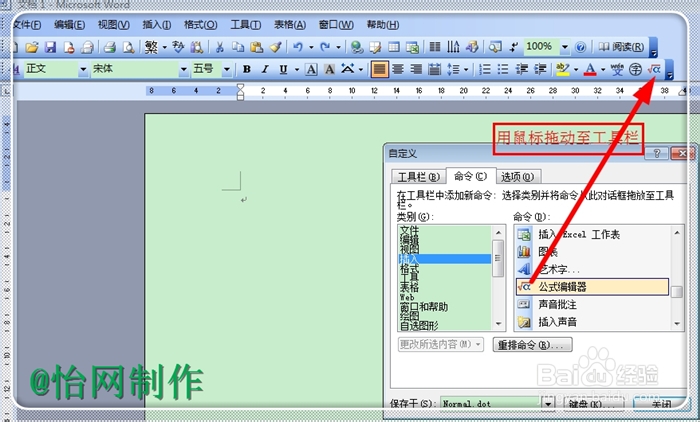This screenshot has height=422, width=700.
Task: Toggle the Drawing toolbar icon
Action: pos(472,47)
